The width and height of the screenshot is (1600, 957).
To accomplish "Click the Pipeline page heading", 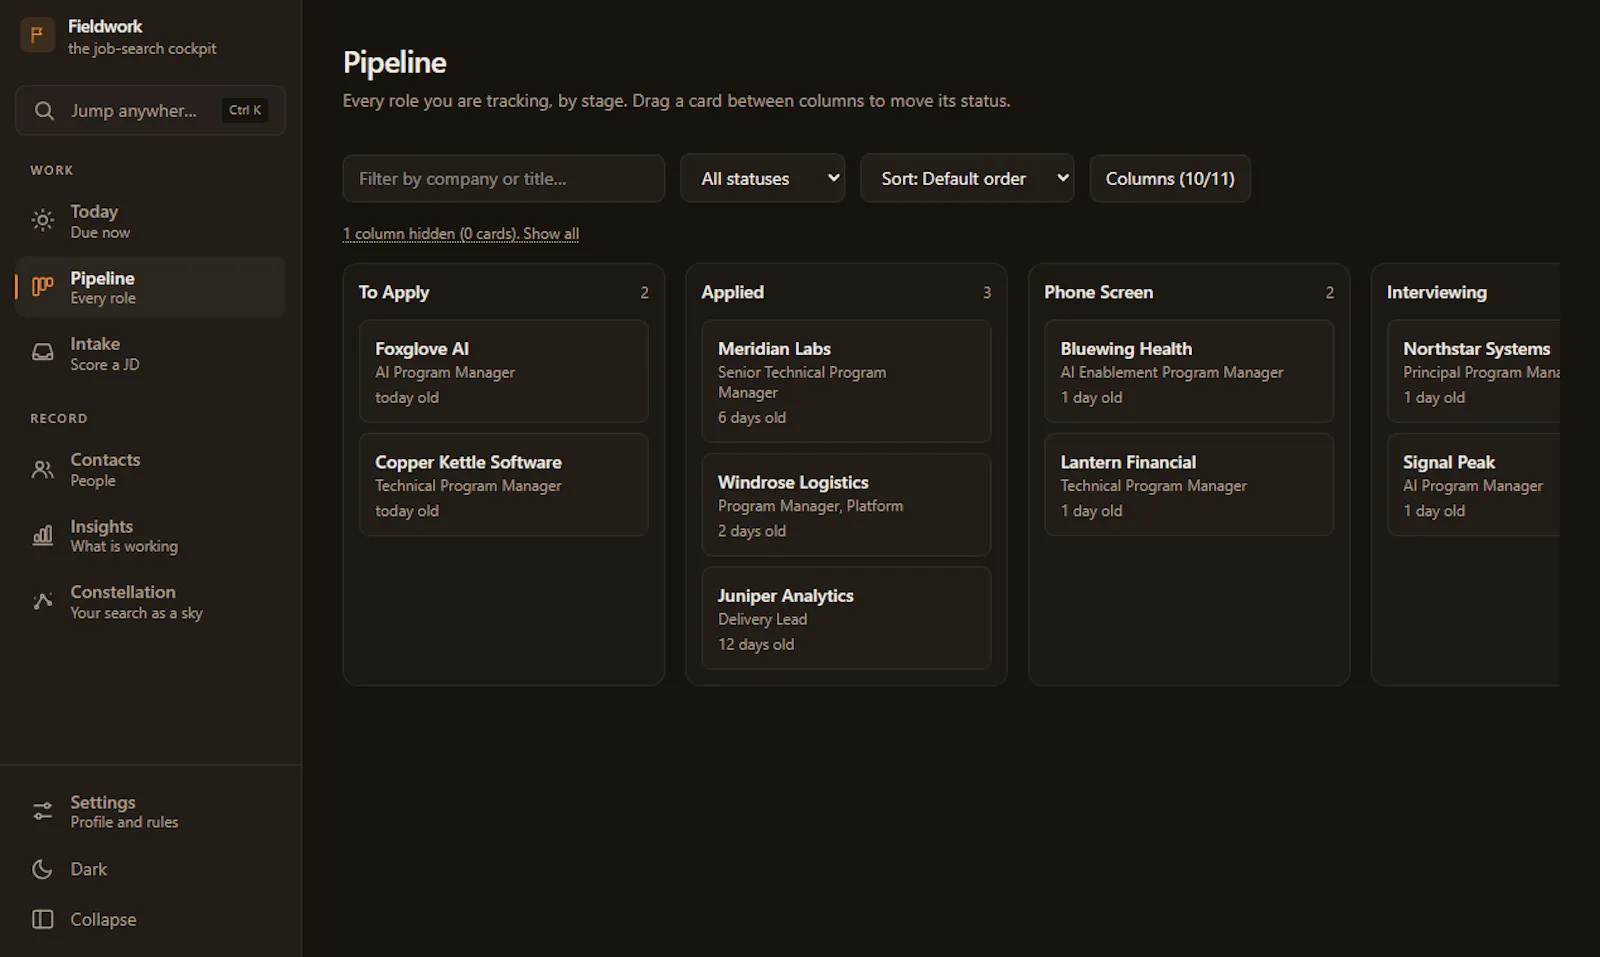I will point(395,62).
